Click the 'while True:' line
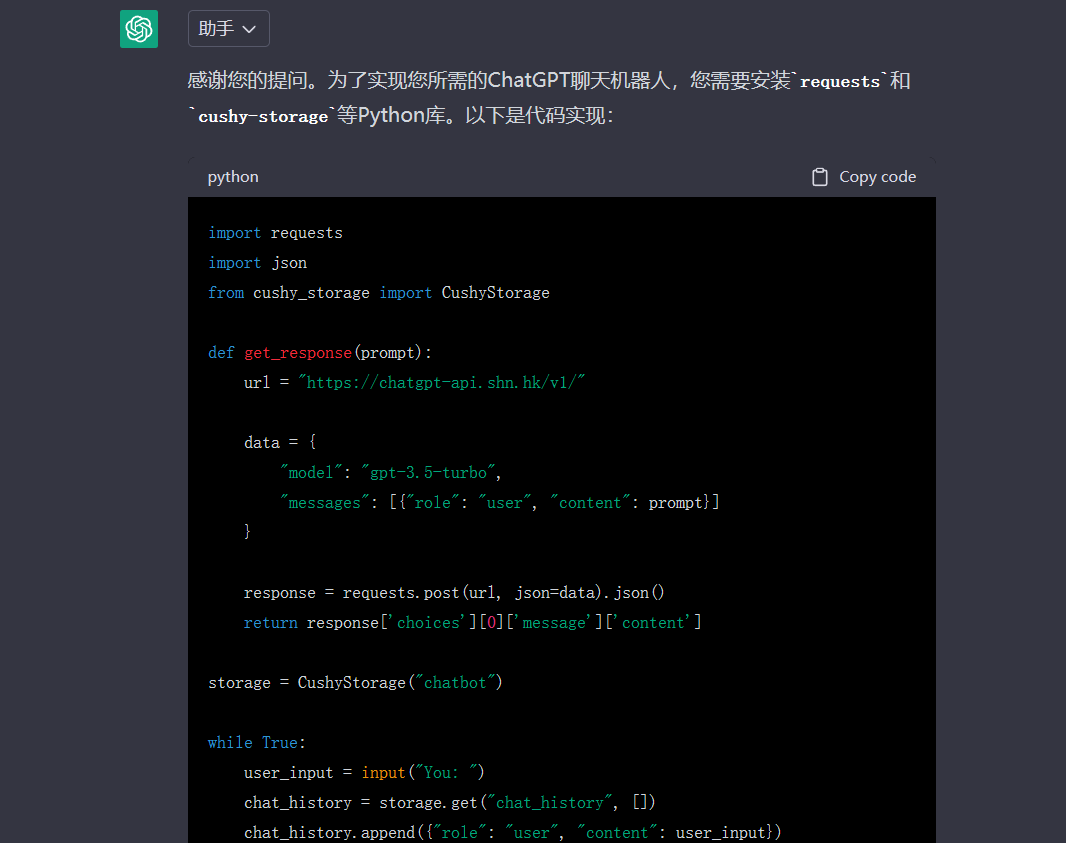This screenshot has height=843, width=1066. 257,742
